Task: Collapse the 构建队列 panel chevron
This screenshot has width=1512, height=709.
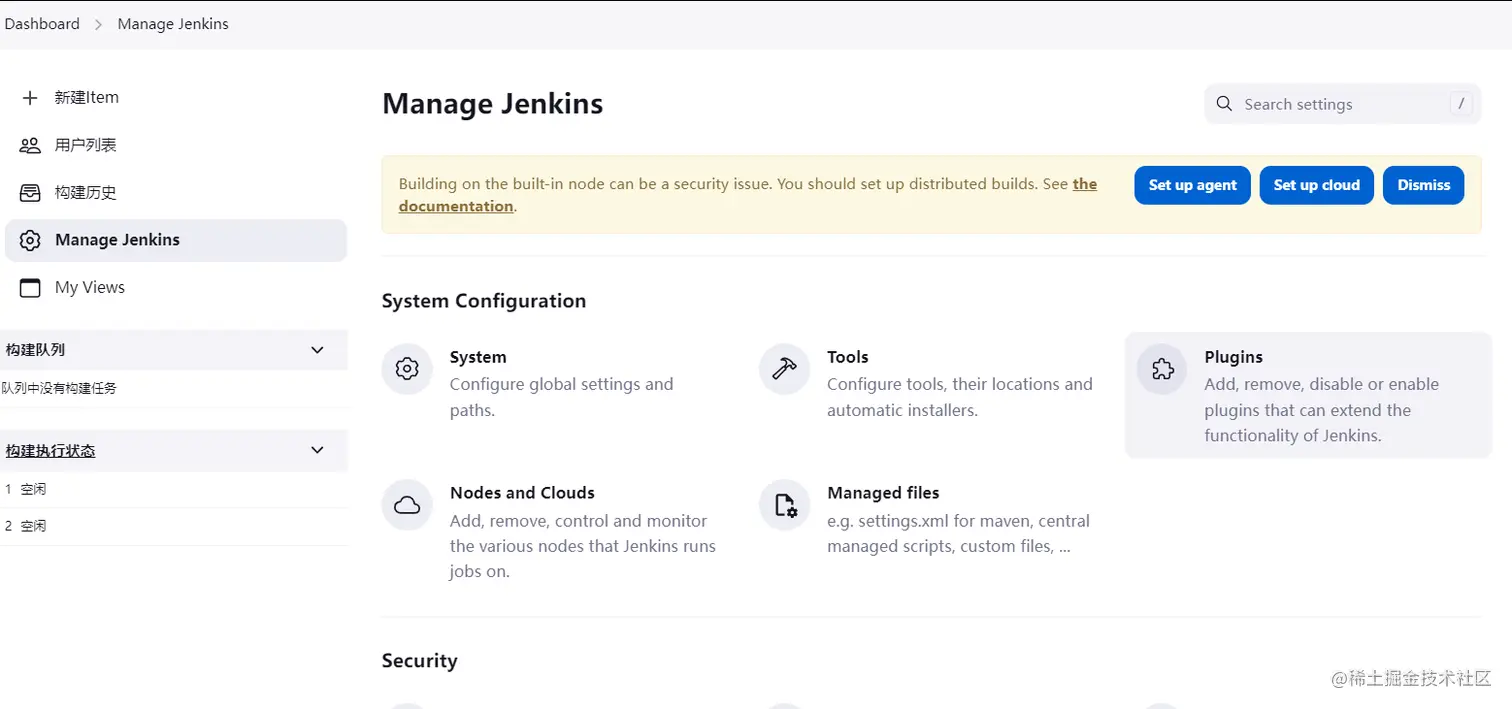Action: [317, 350]
